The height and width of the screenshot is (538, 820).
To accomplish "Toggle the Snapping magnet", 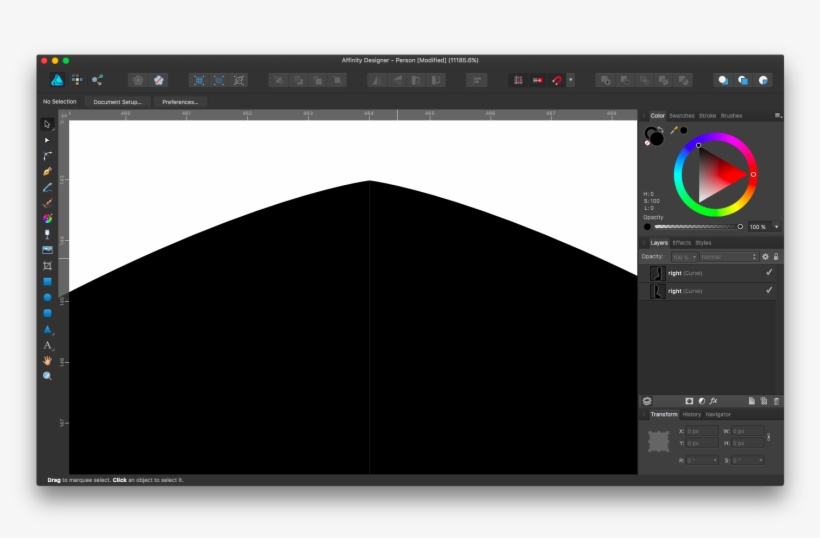I will coord(557,80).
